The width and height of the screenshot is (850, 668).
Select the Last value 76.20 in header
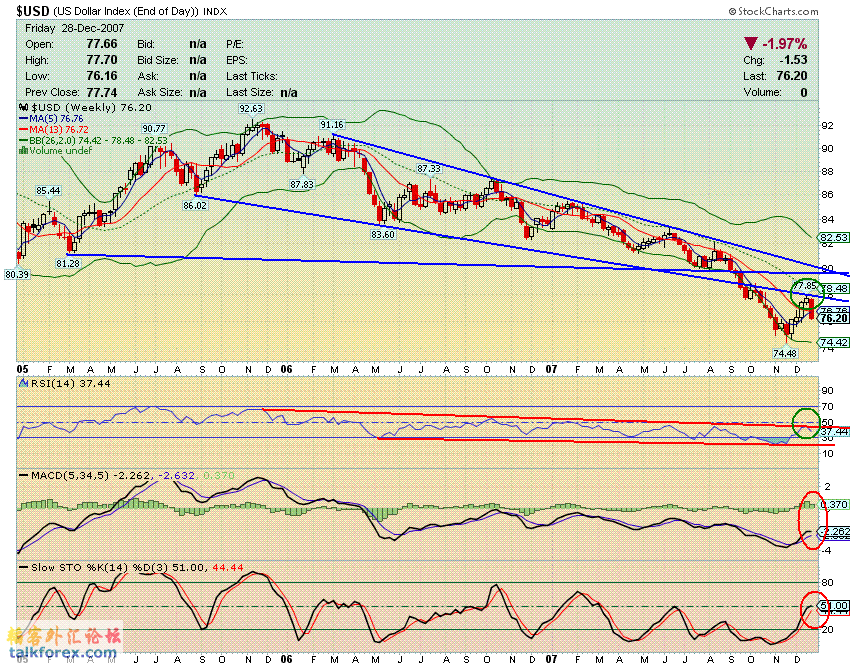pyautogui.click(x=792, y=76)
